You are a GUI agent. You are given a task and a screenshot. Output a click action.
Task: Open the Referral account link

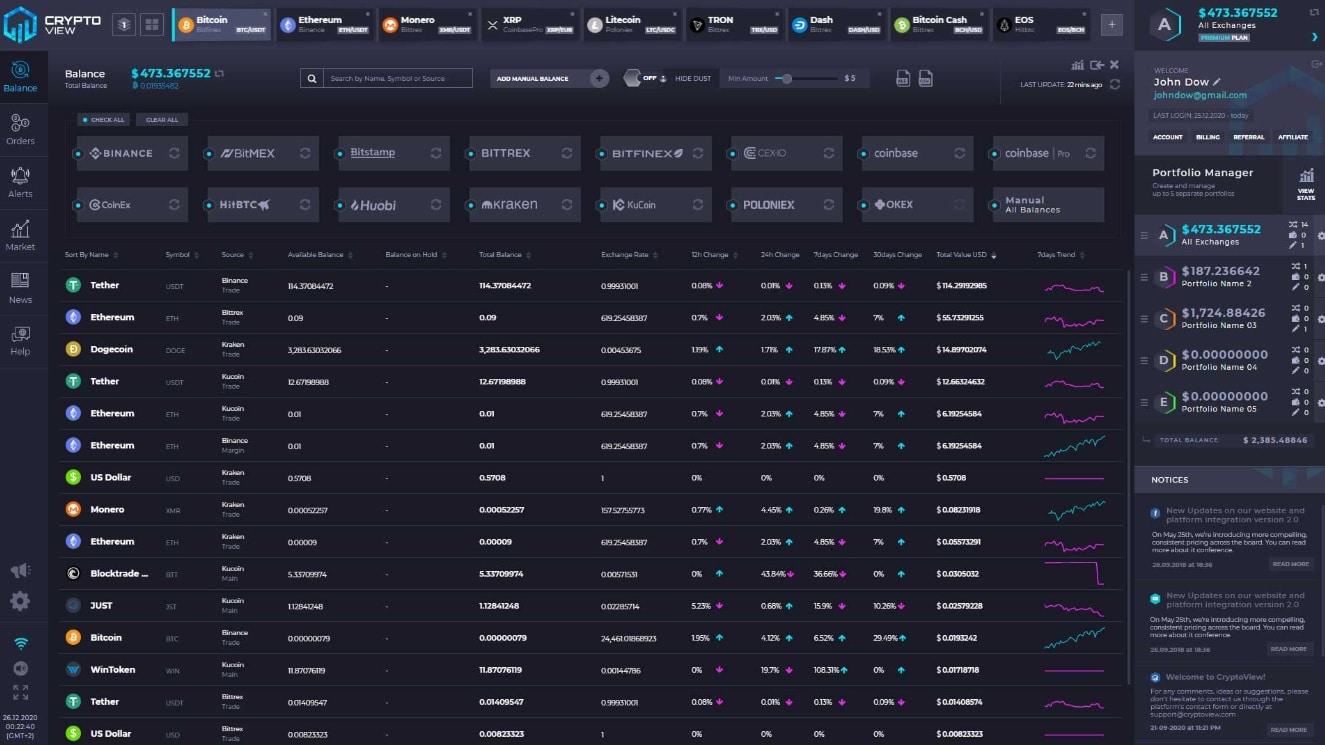pyautogui.click(x=1249, y=137)
